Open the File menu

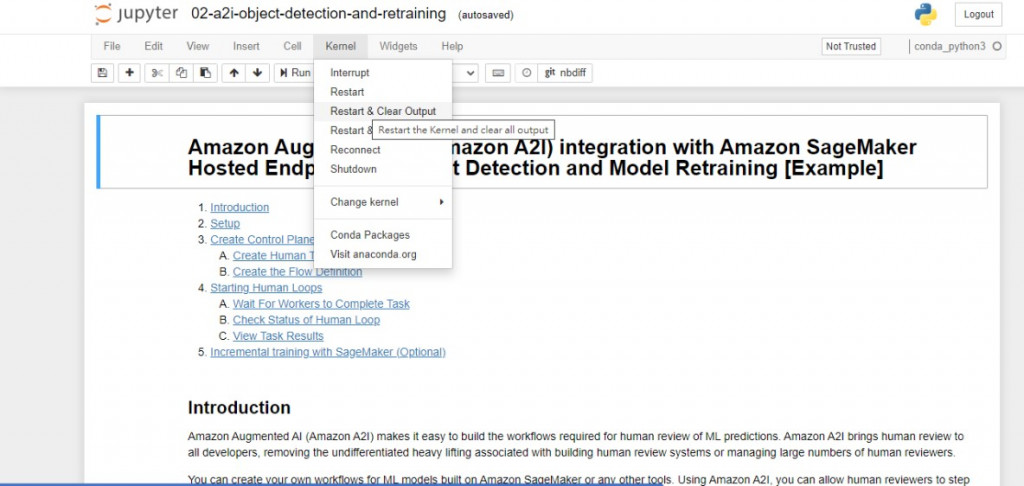pyautogui.click(x=112, y=46)
